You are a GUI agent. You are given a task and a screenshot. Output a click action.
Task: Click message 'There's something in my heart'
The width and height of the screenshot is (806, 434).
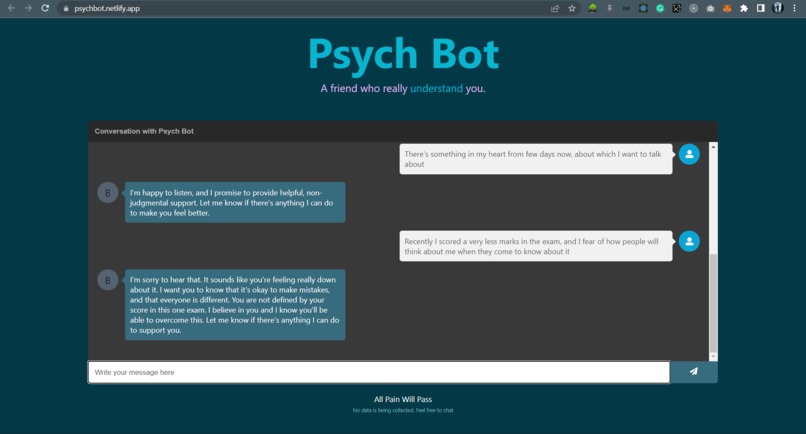[x=536, y=159]
